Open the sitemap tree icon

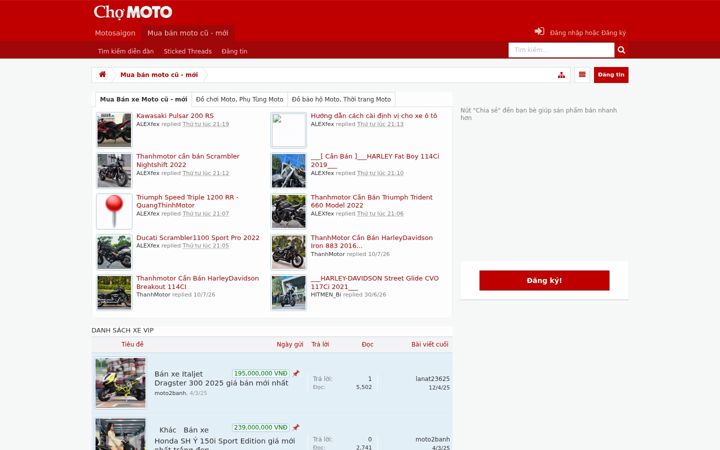(x=561, y=75)
